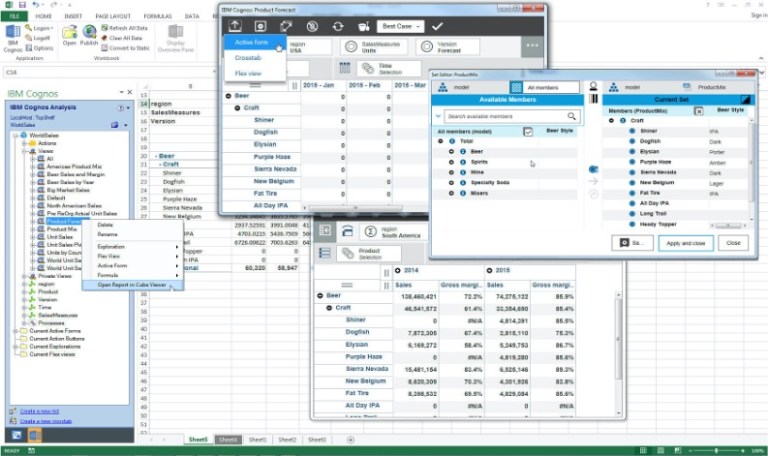
Task: Click the cube icon next to WorldSales header
Action: [115, 125]
